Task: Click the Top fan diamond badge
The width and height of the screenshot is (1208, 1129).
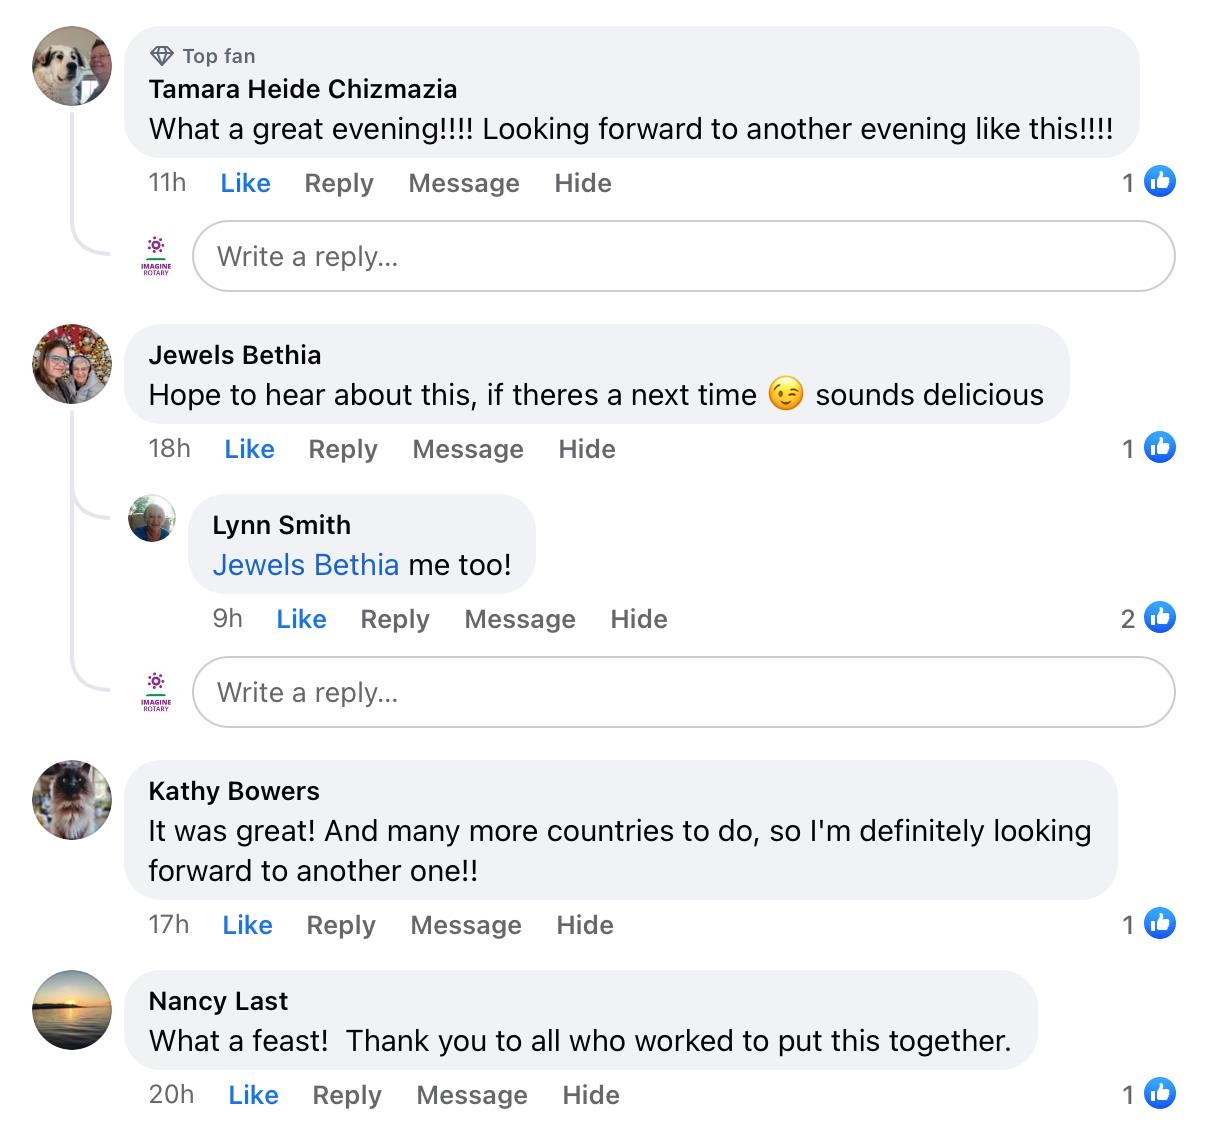Action: 161,56
